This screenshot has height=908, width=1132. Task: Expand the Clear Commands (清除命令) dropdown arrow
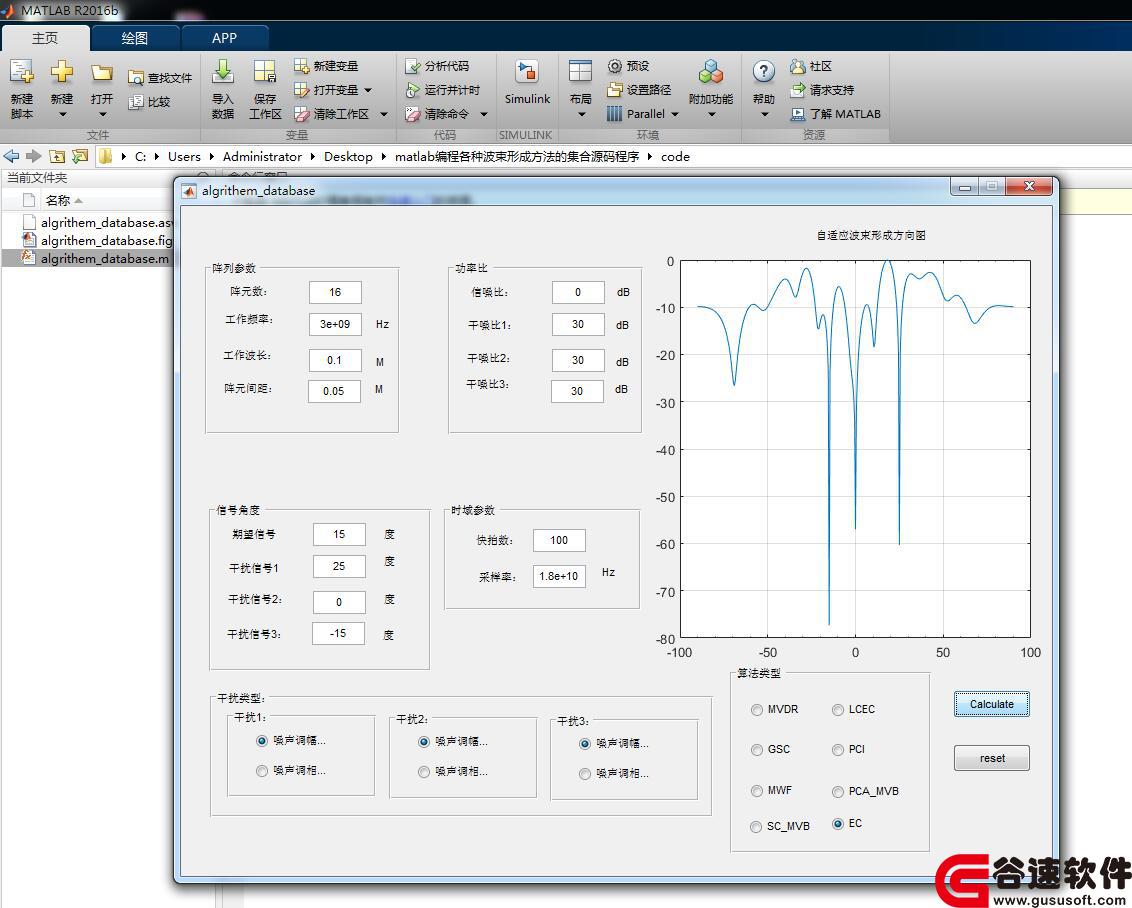484,114
